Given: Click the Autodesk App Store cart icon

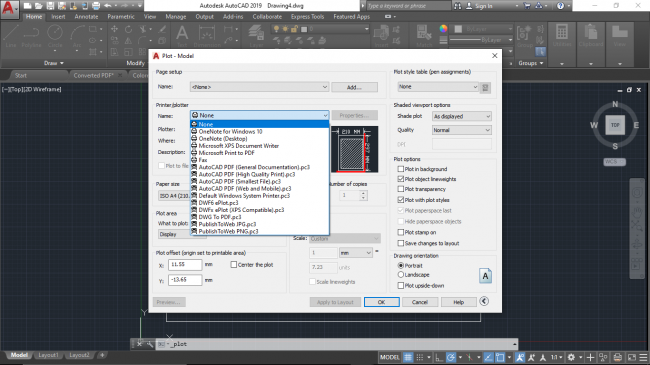Looking at the screenshot, I should pyautogui.click(x=527, y=6).
